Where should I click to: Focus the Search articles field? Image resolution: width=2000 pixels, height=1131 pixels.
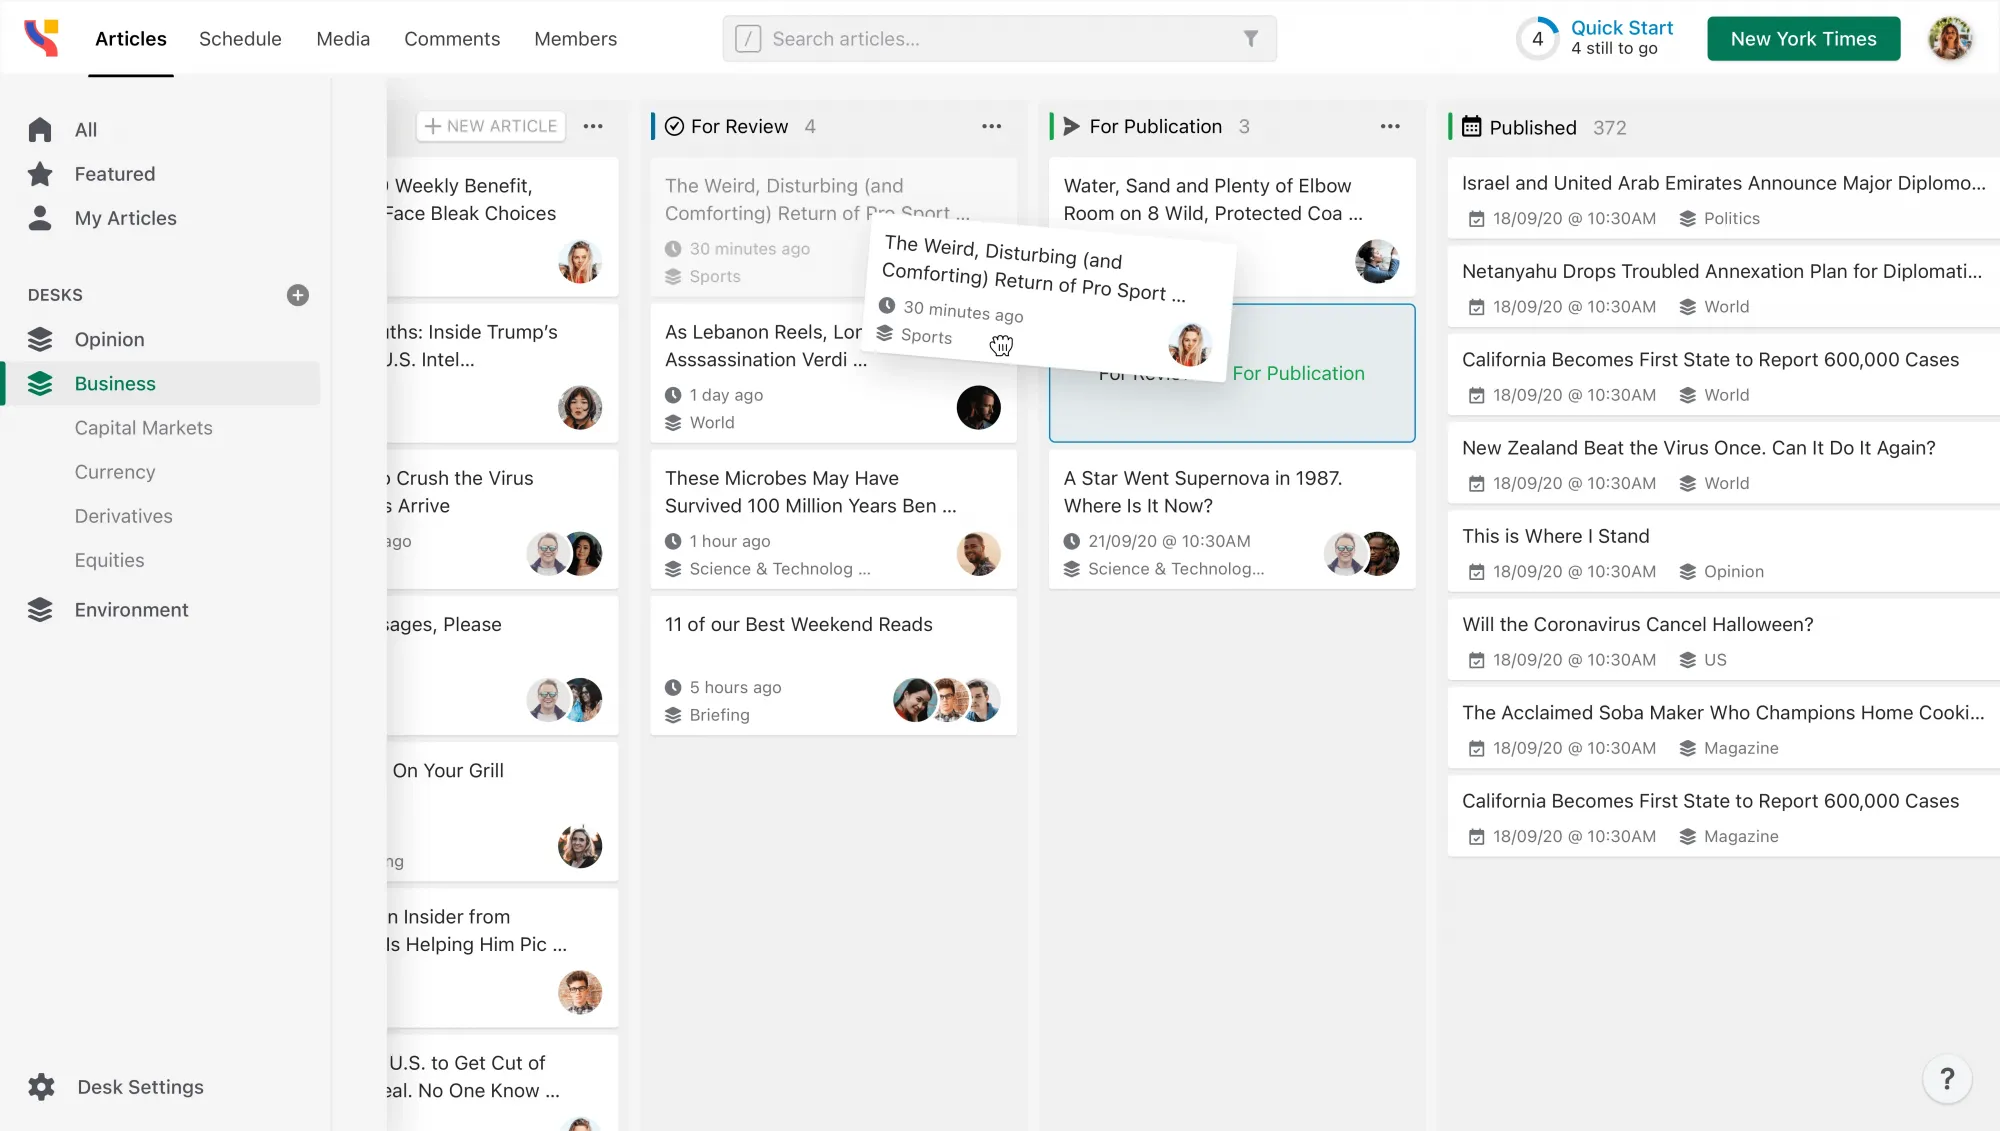(x=1000, y=39)
